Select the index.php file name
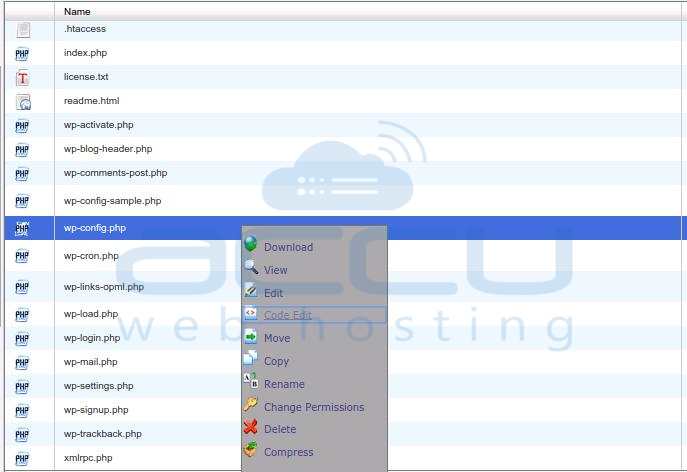This screenshot has width=687, height=472. tap(85, 53)
